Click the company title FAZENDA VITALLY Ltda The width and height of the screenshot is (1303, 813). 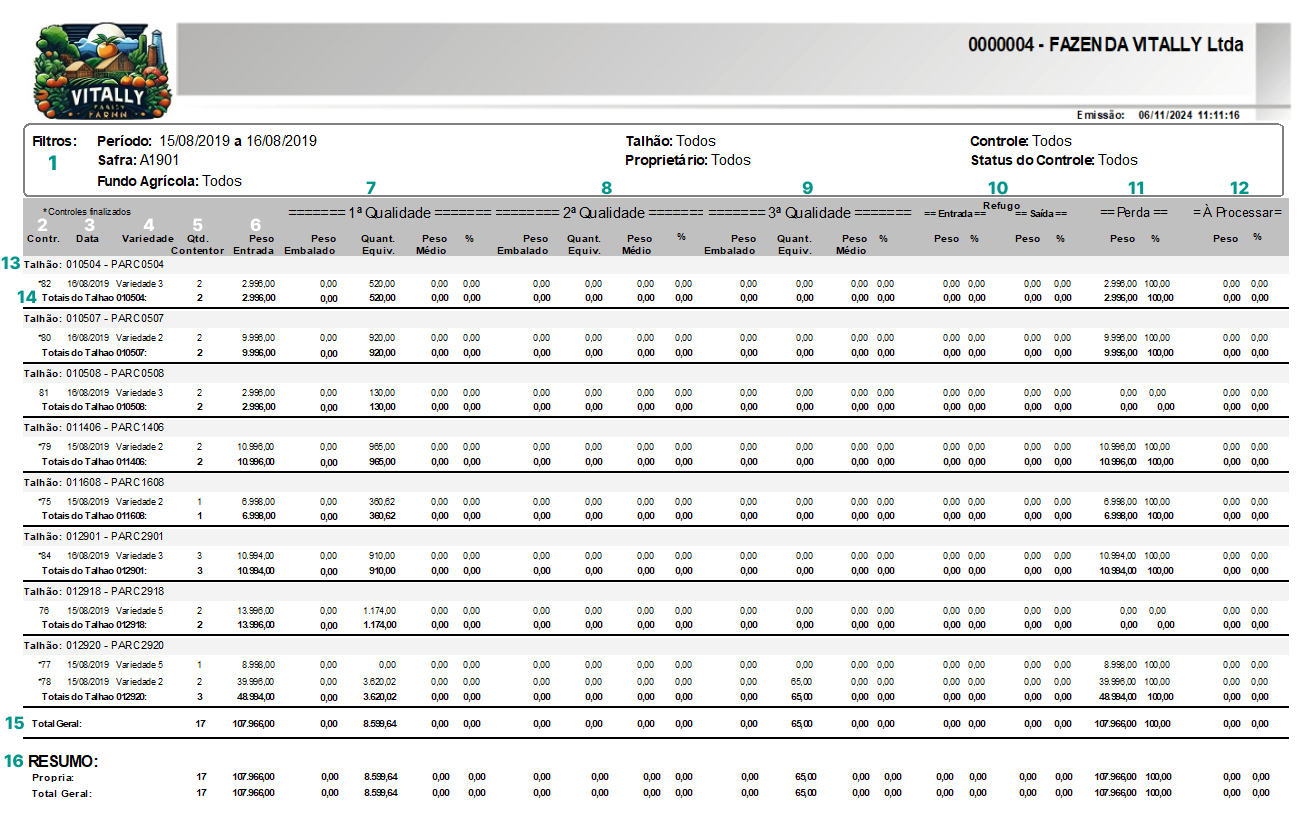1106,45
